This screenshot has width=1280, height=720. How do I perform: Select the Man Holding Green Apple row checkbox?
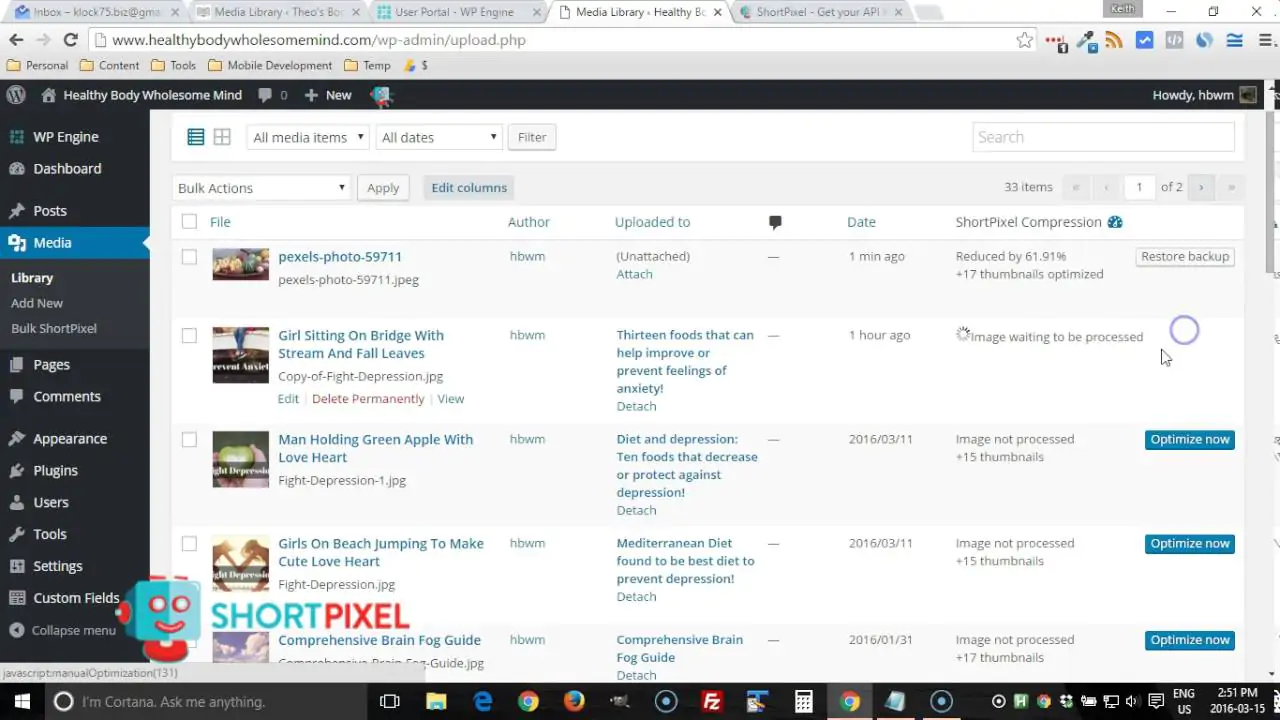click(x=189, y=440)
